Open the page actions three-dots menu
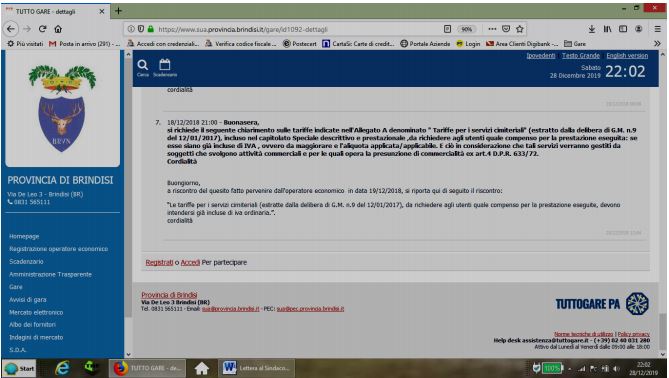The height and width of the screenshot is (378, 669). (492, 29)
